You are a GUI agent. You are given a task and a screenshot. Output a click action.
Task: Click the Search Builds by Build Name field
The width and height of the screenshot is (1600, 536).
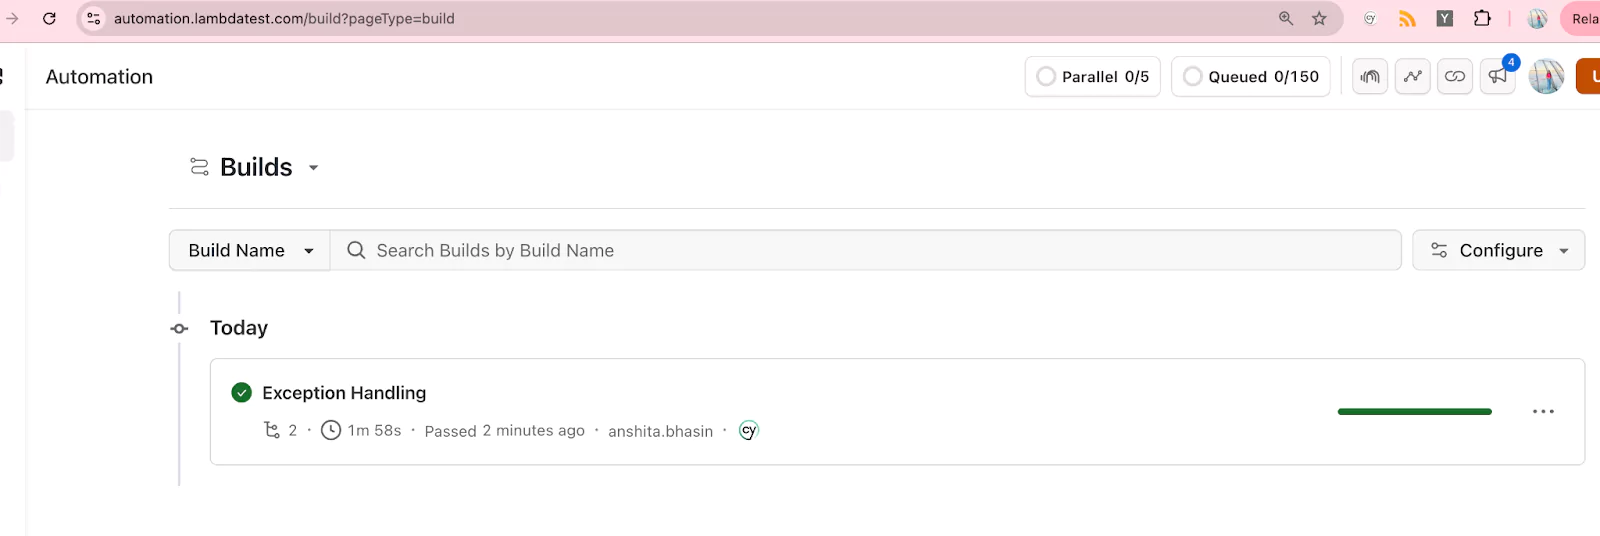pyautogui.click(x=865, y=251)
